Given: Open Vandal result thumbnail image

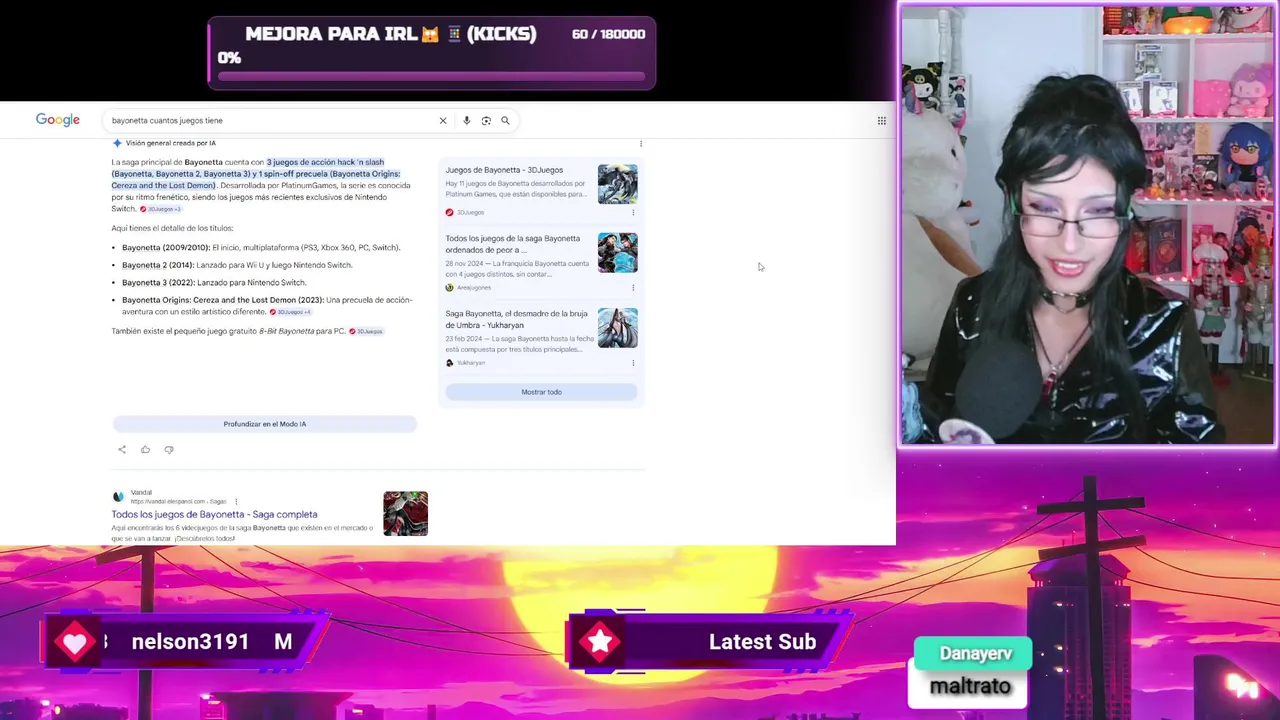Looking at the screenshot, I should [405, 513].
